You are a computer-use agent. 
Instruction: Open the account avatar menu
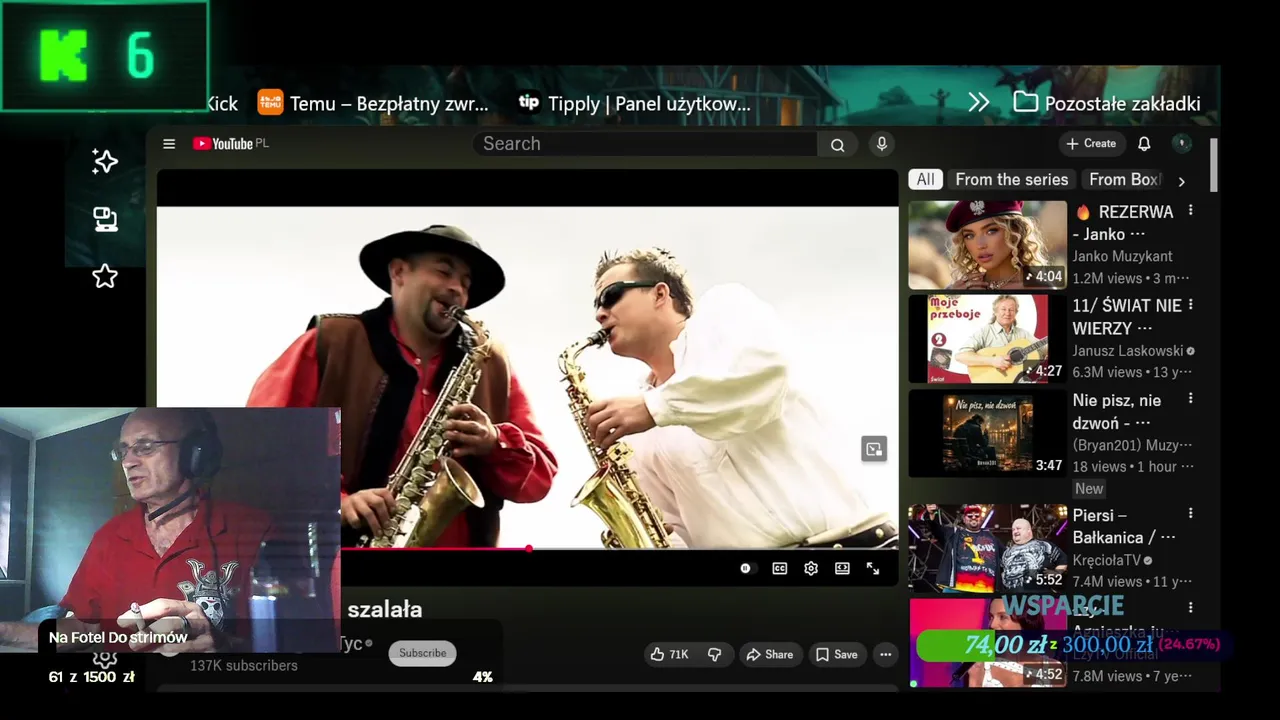(x=1182, y=144)
